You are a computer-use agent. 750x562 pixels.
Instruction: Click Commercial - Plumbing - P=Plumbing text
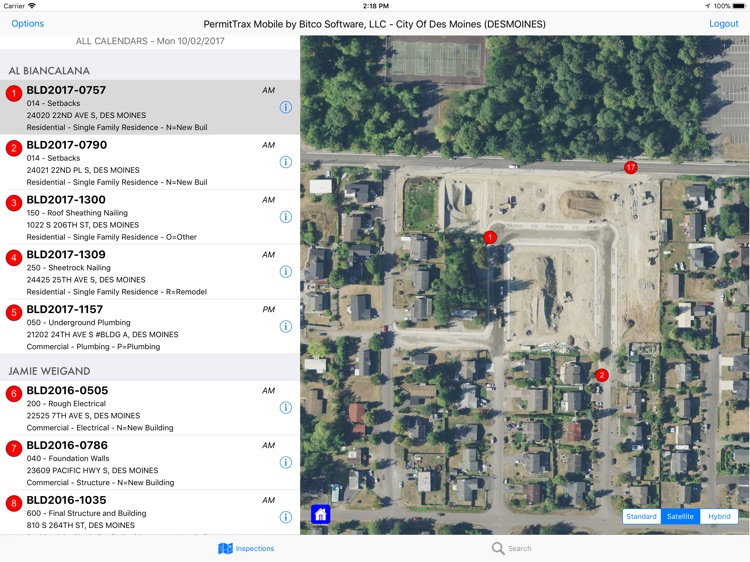pyautogui.click(x=93, y=346)
